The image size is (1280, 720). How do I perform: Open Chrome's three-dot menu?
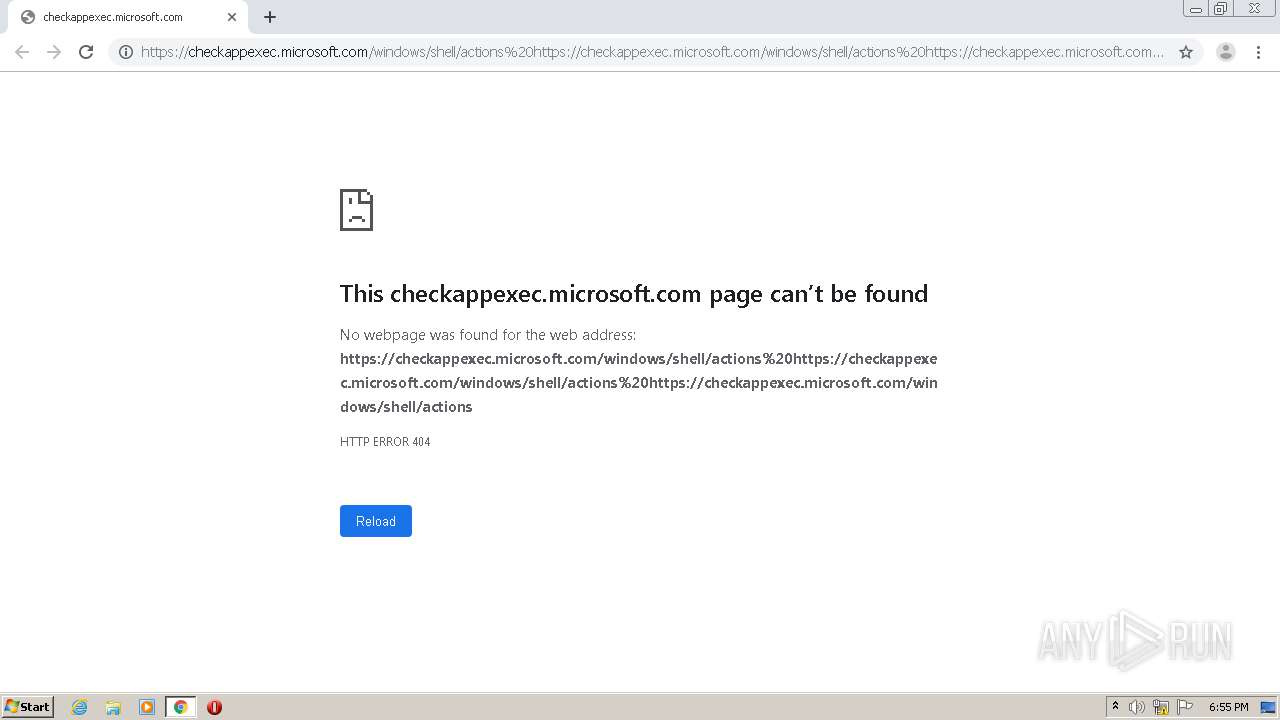tap(1259, 52)
